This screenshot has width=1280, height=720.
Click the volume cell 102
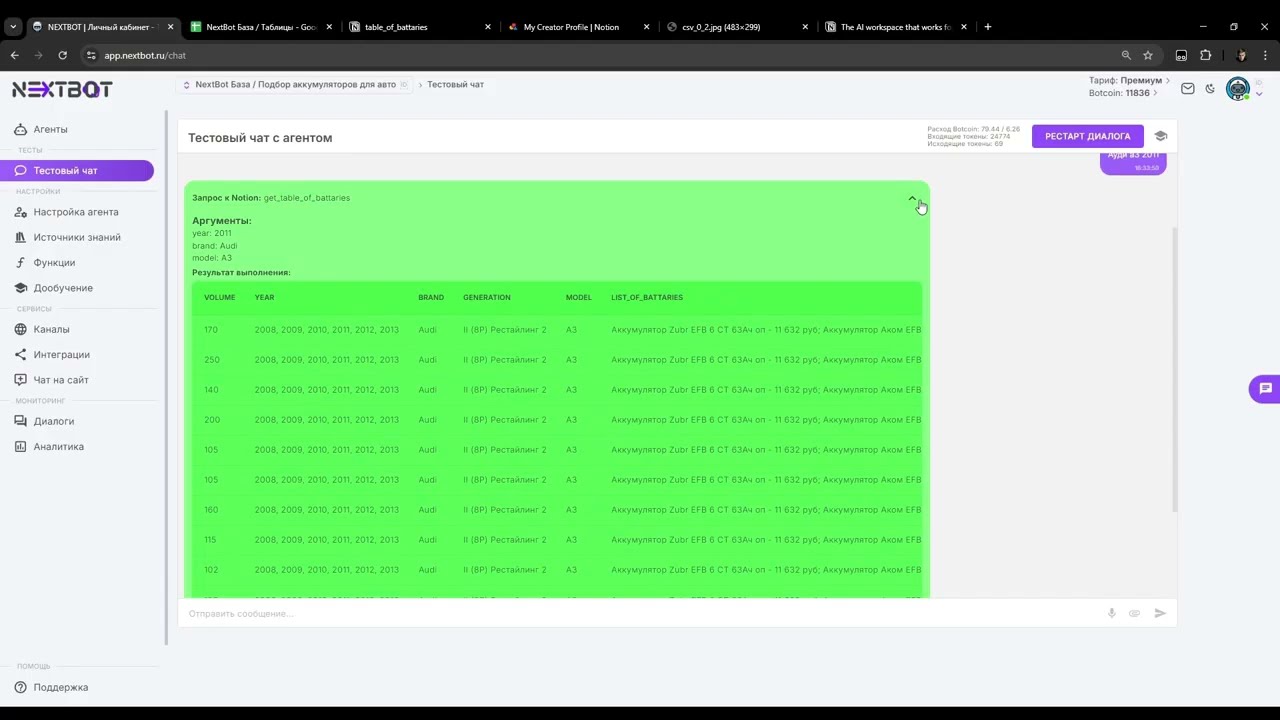pos(211,570)
